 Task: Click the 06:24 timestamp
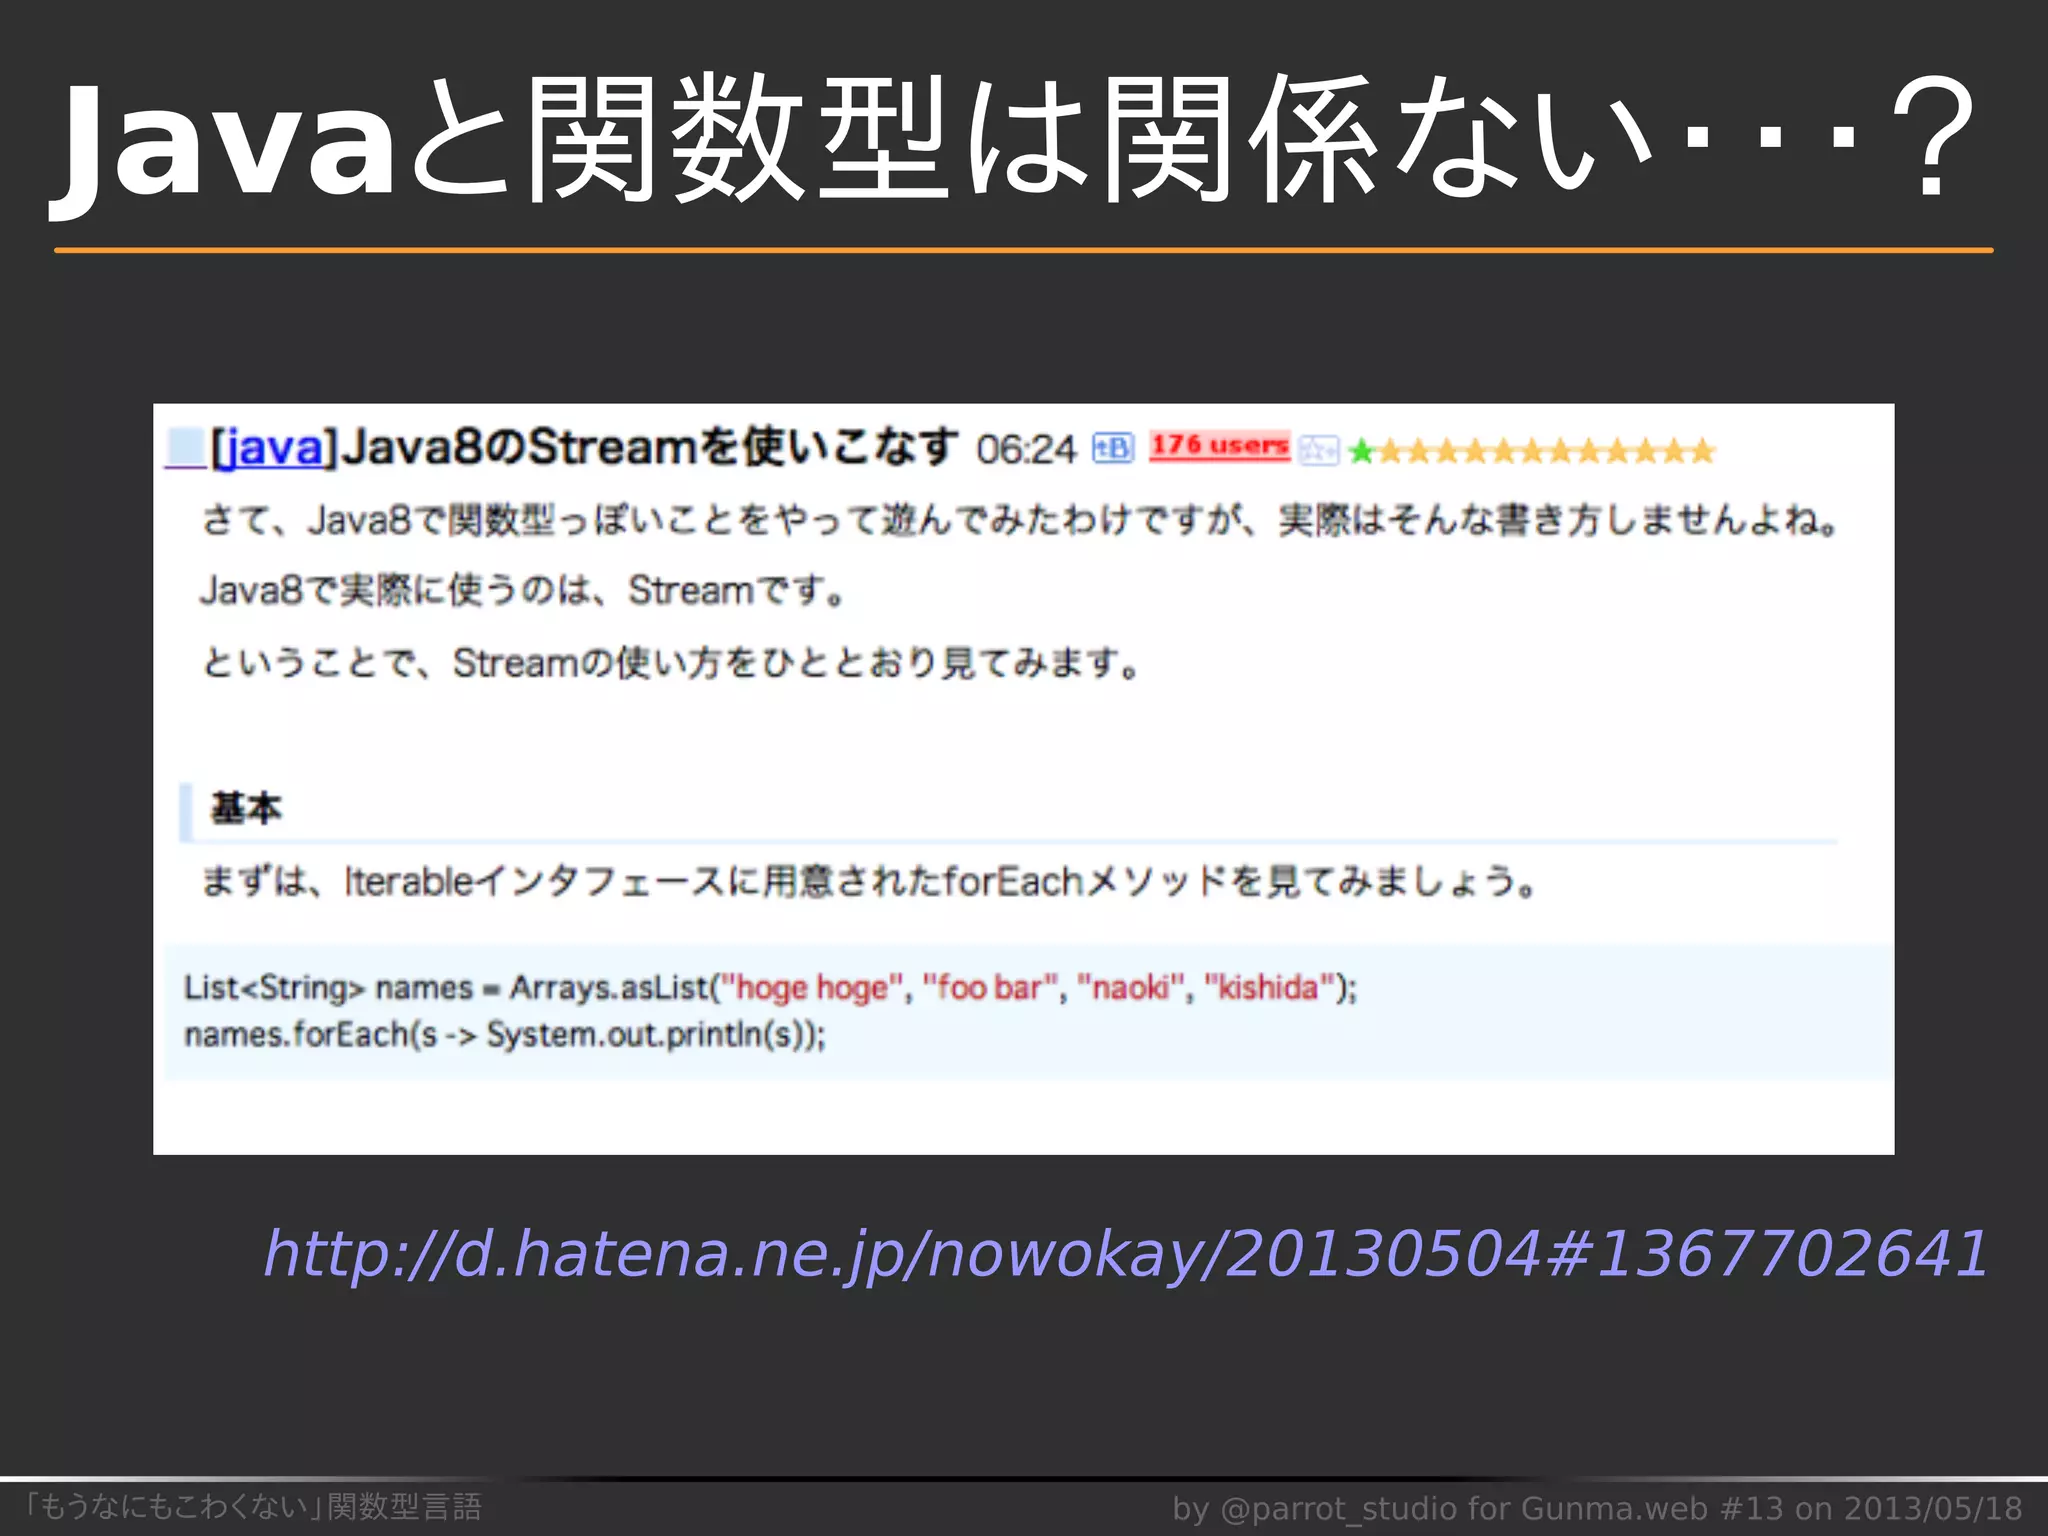[1026, 450]
